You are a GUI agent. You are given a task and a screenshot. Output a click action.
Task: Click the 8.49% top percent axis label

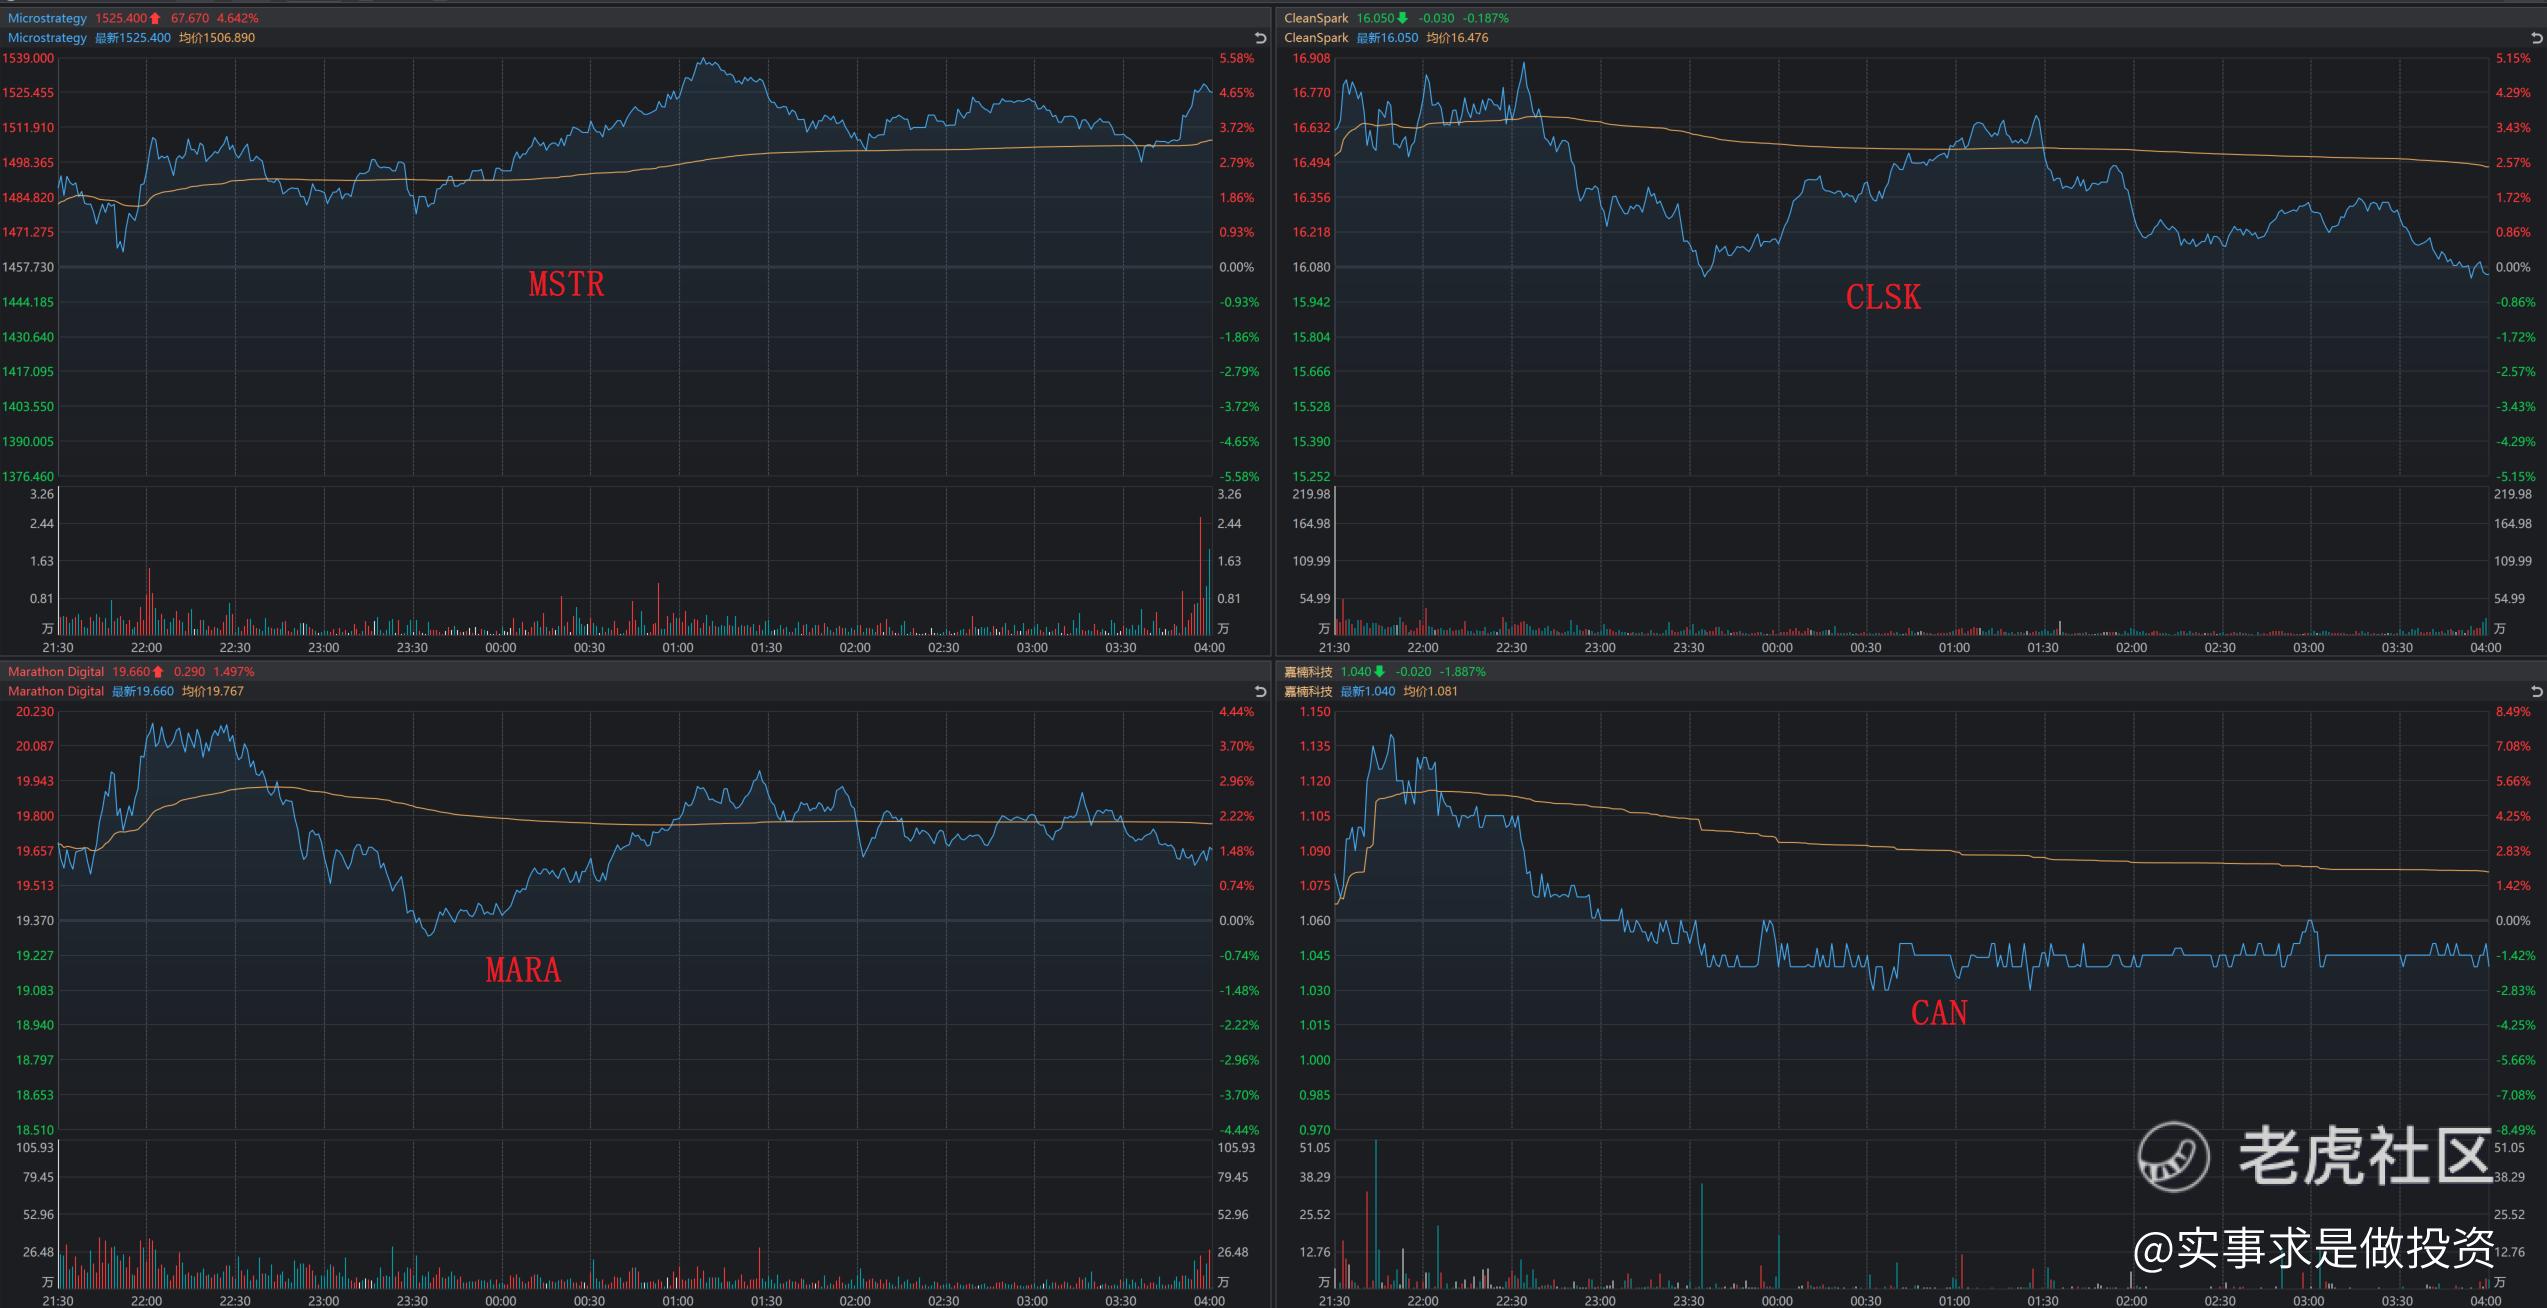click(x=2513, y=712)
